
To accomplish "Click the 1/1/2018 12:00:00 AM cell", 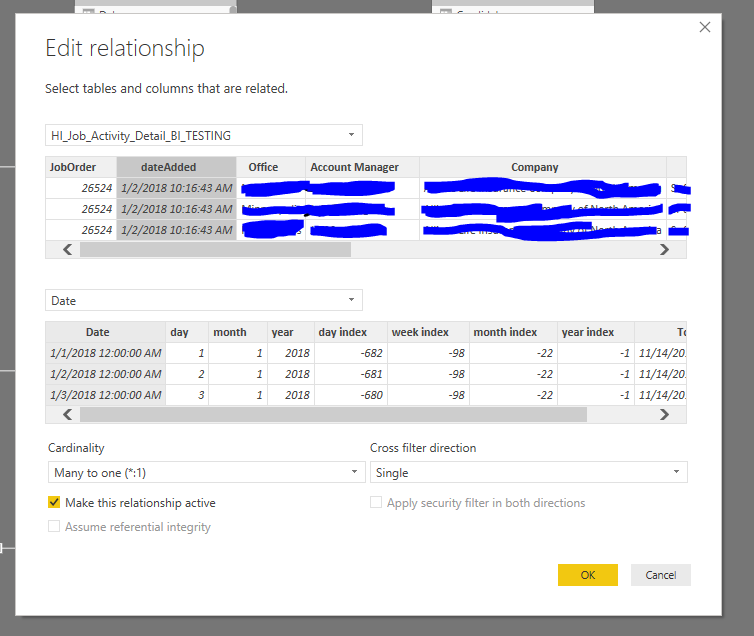I will click(106, 353).
